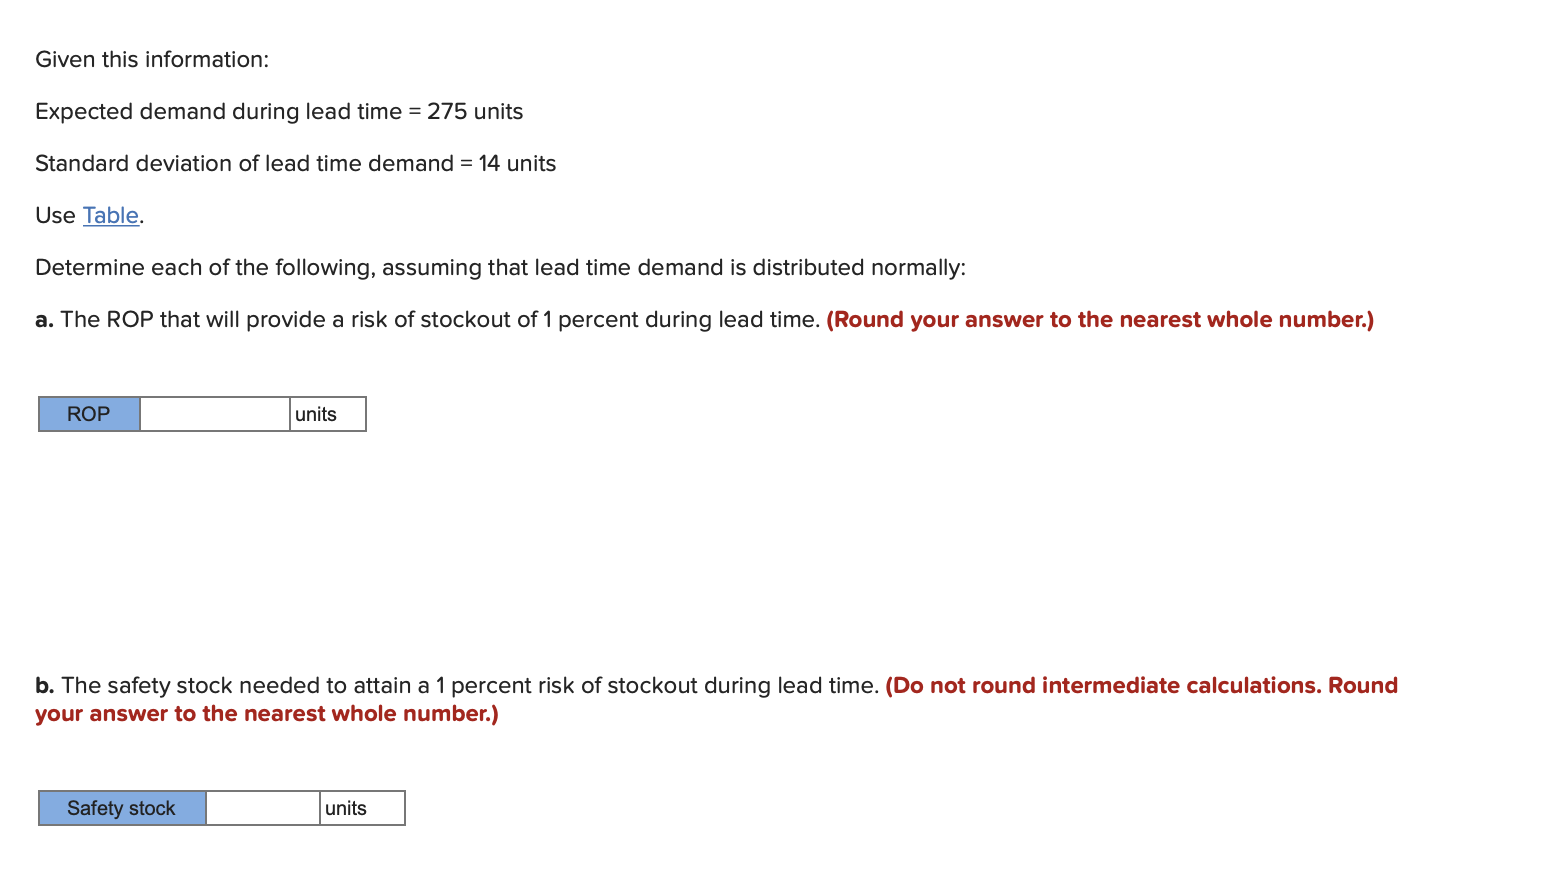The height and width of the screenshot is (892, 1566).
Task: Click the expected demand text line
Action: point(278,111)
